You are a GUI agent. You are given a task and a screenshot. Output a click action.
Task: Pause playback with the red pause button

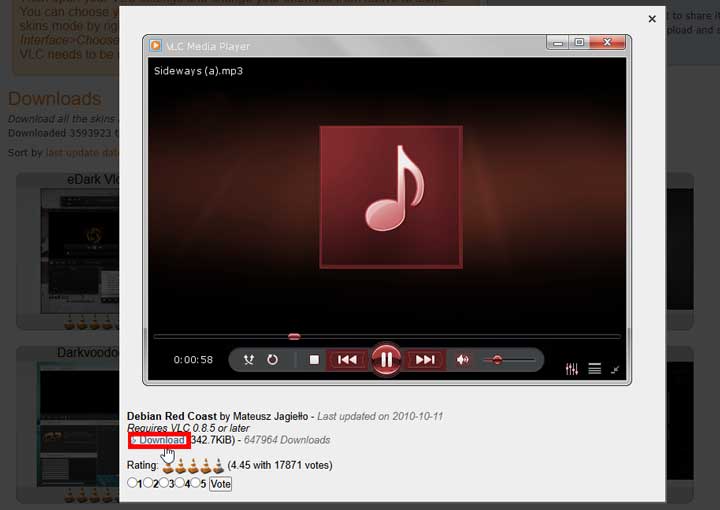[x=386, y=359]
